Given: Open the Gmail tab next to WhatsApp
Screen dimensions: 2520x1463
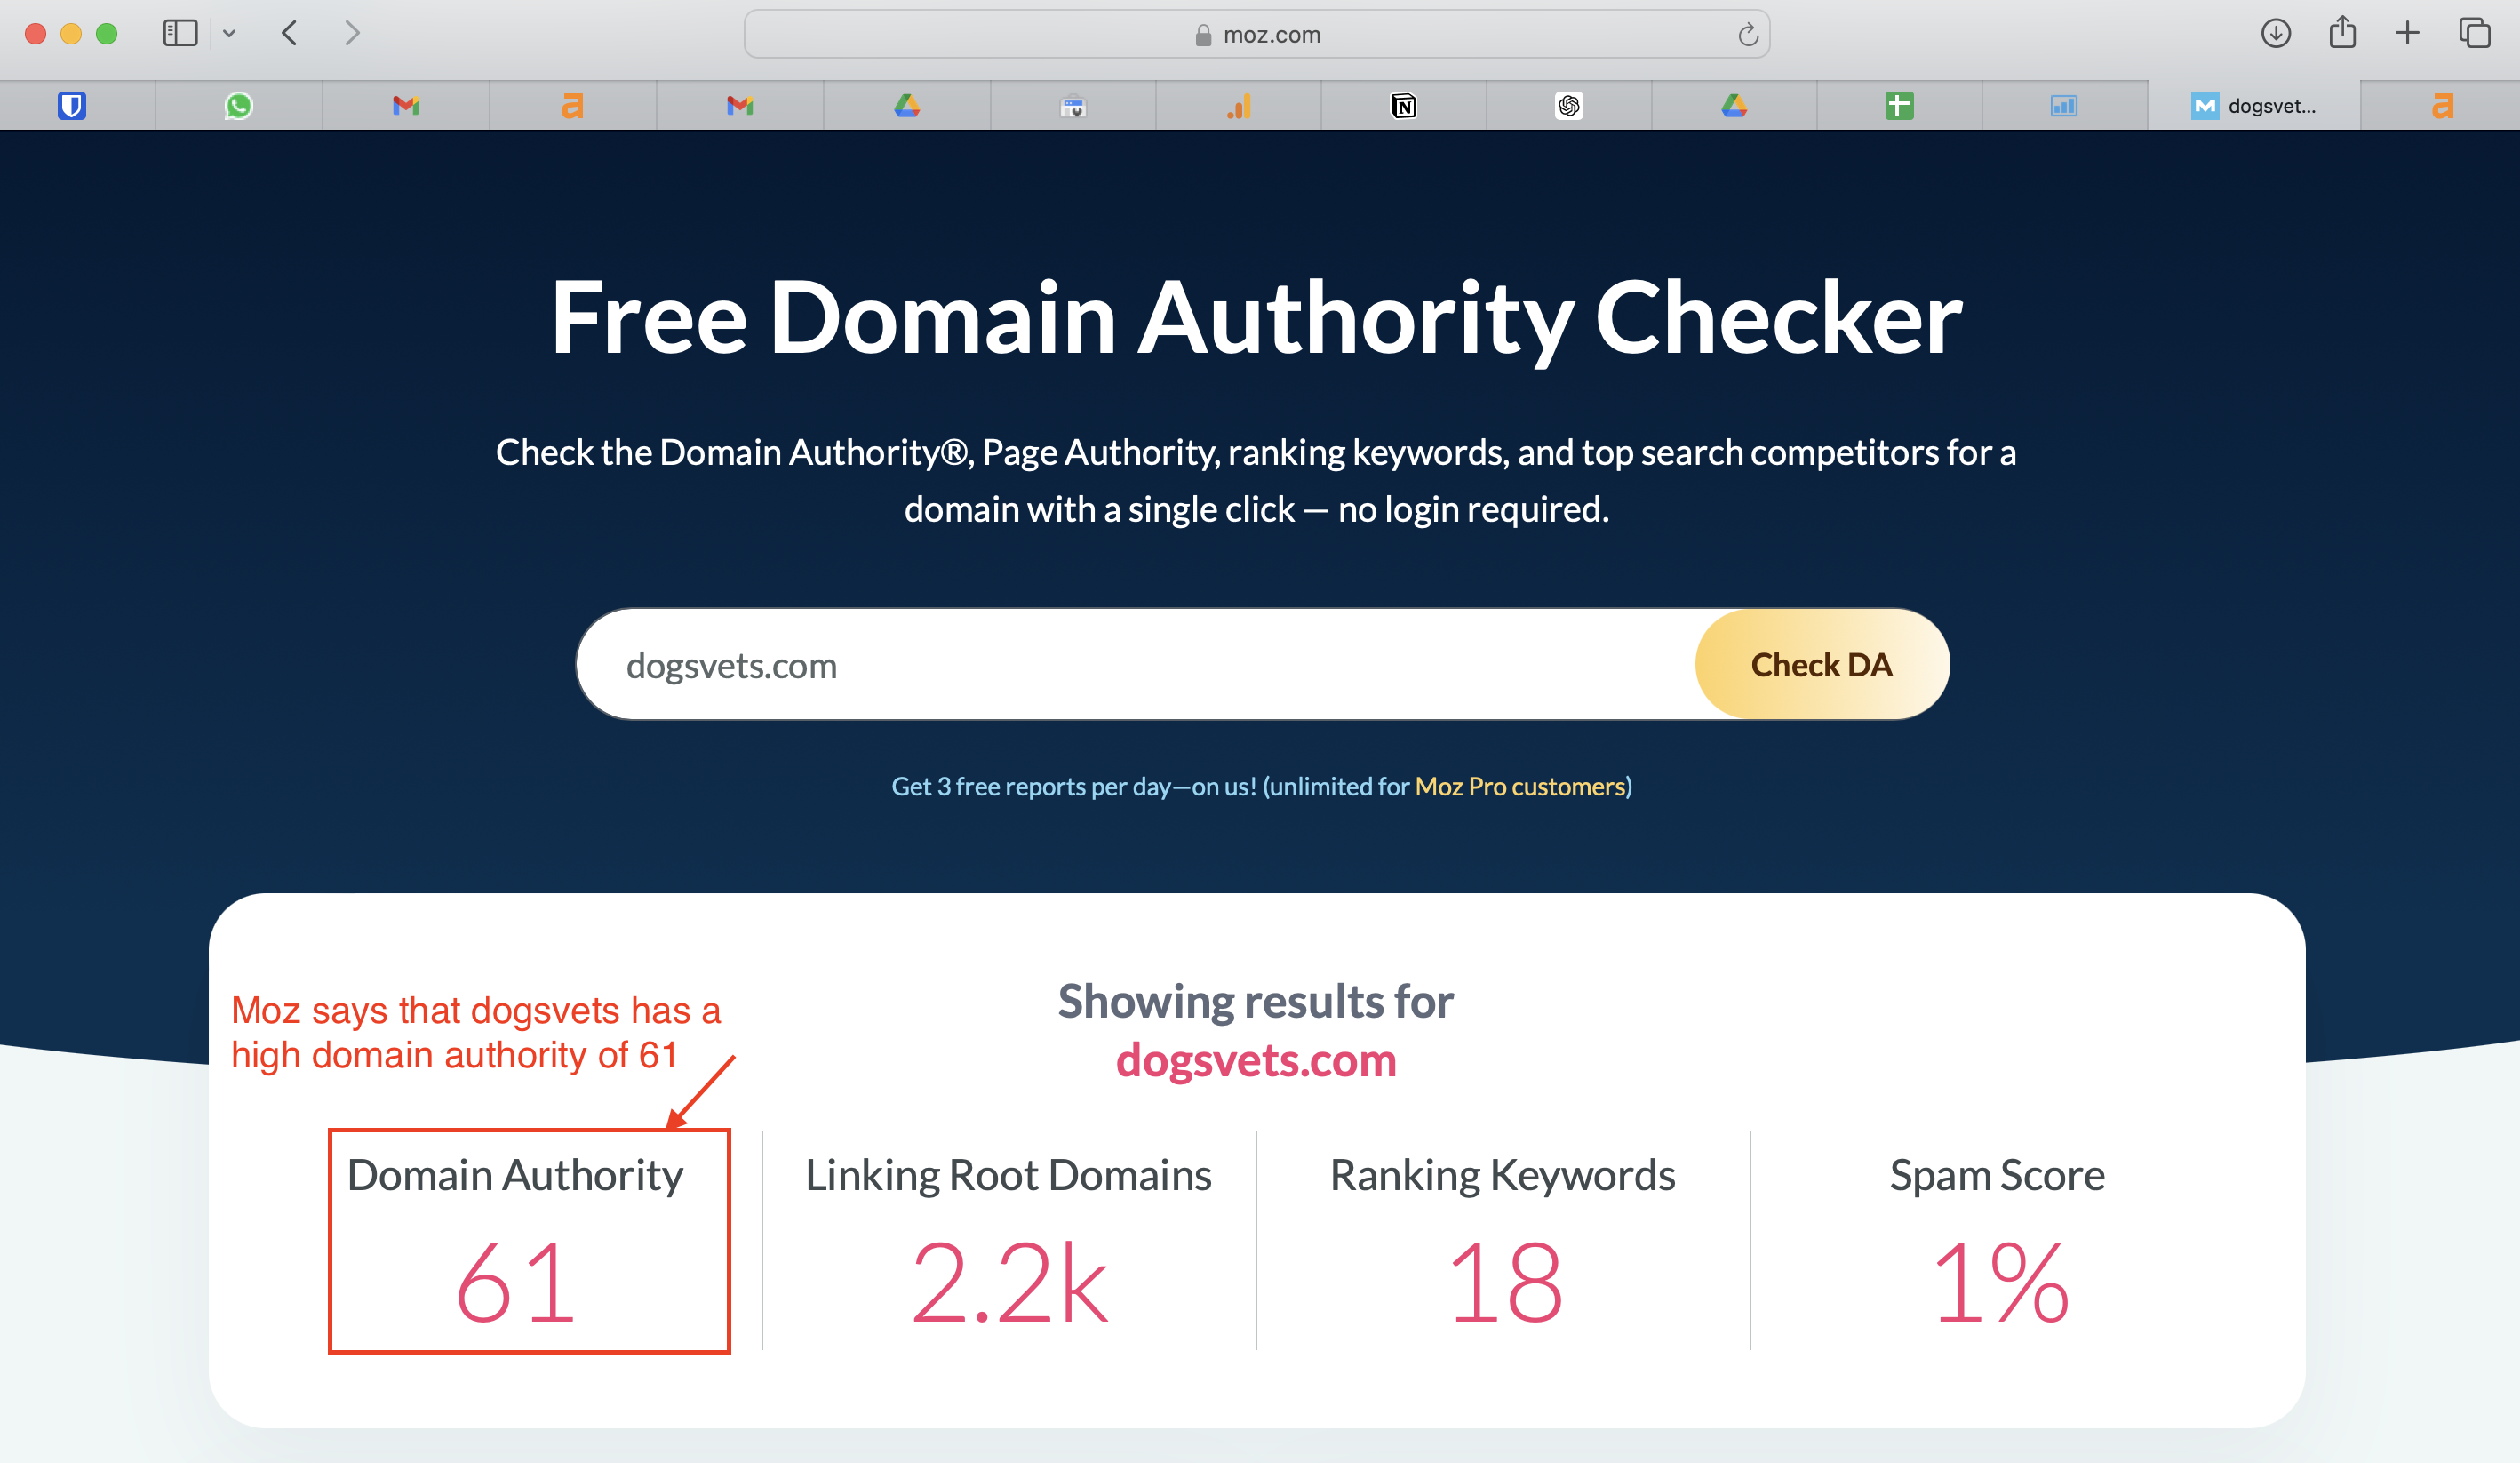Looking at the screenshot, I should [x=405, y=105].
